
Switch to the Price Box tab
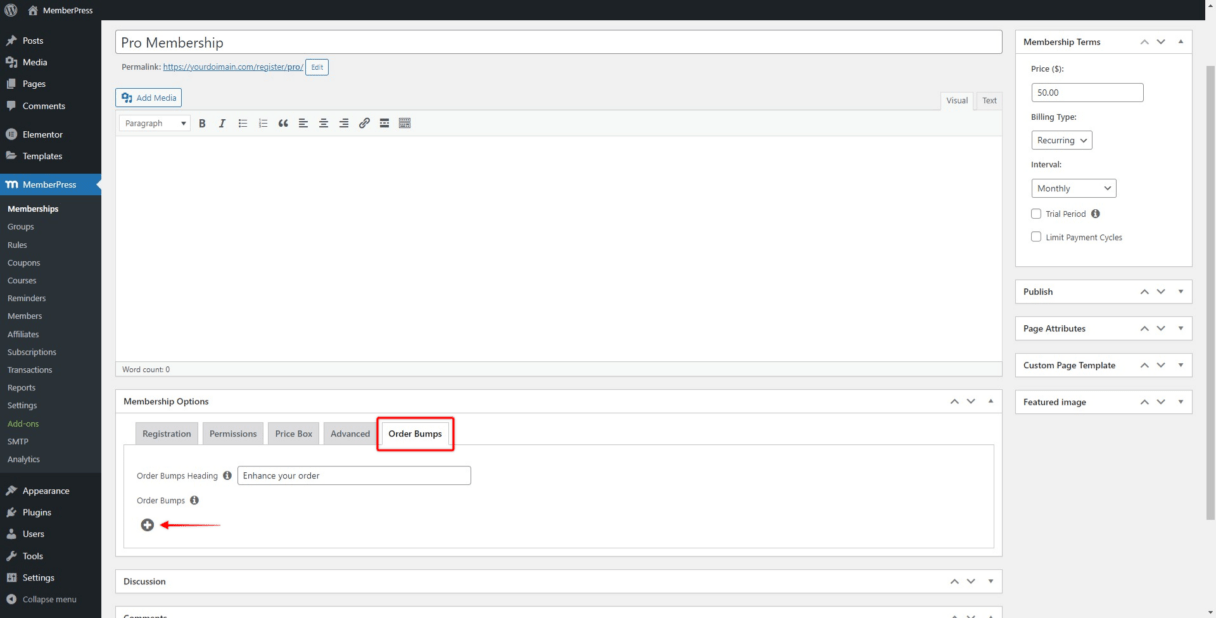click(x=294, y=434)
